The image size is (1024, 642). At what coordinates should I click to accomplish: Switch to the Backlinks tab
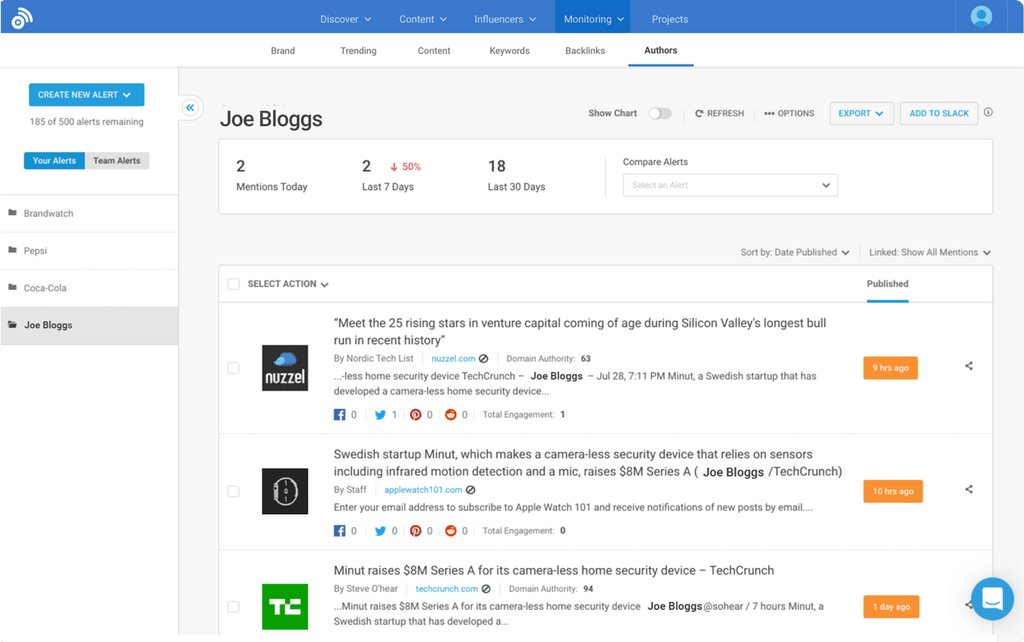[585, 50]
